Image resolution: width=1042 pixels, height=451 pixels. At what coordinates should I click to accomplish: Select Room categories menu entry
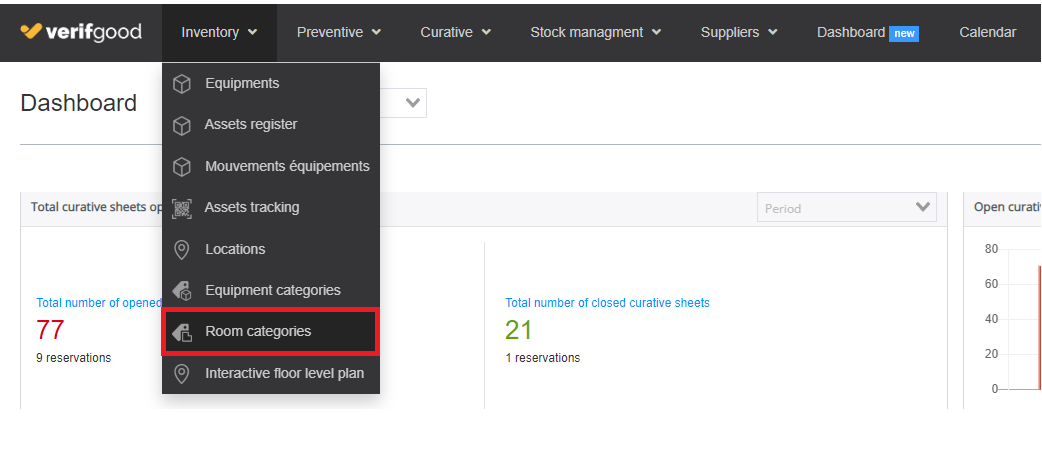270,331
